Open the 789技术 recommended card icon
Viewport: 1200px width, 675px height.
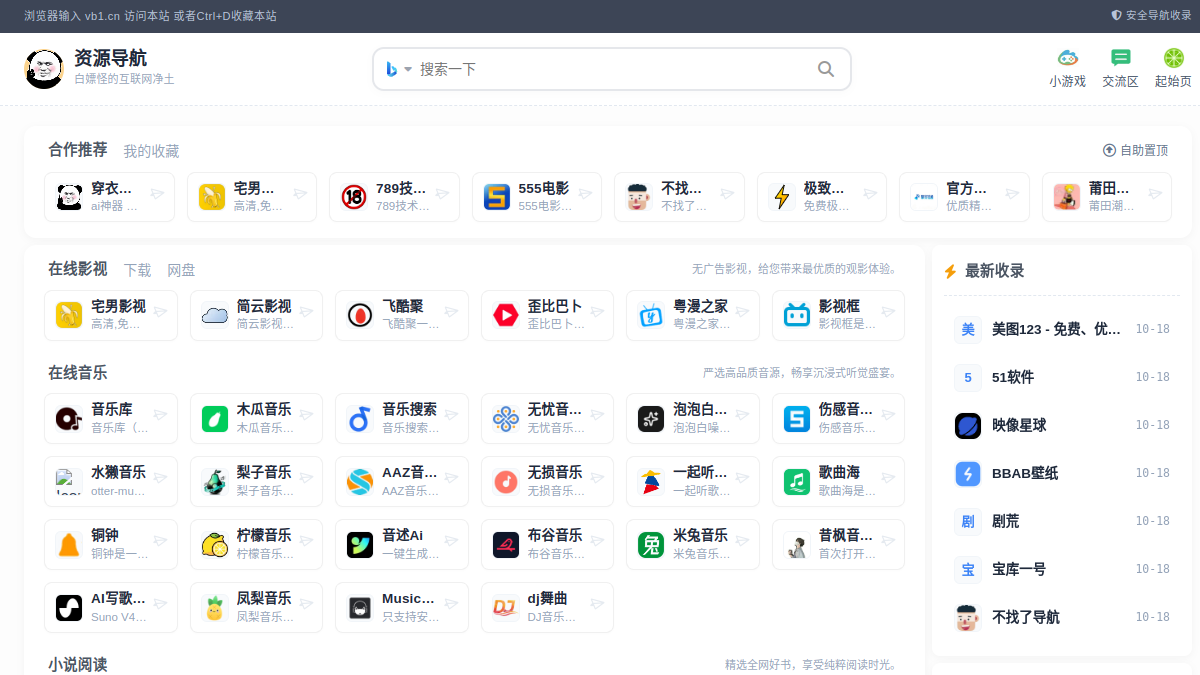354,197
